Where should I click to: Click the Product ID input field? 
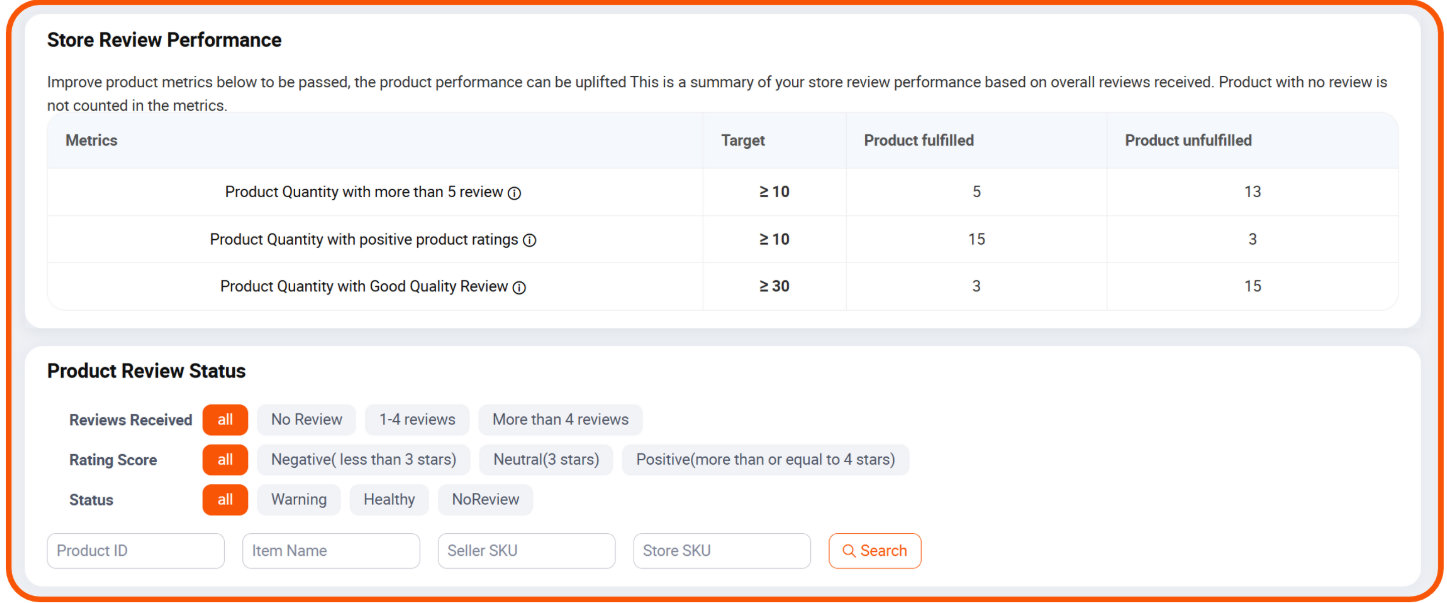point(136,551)
